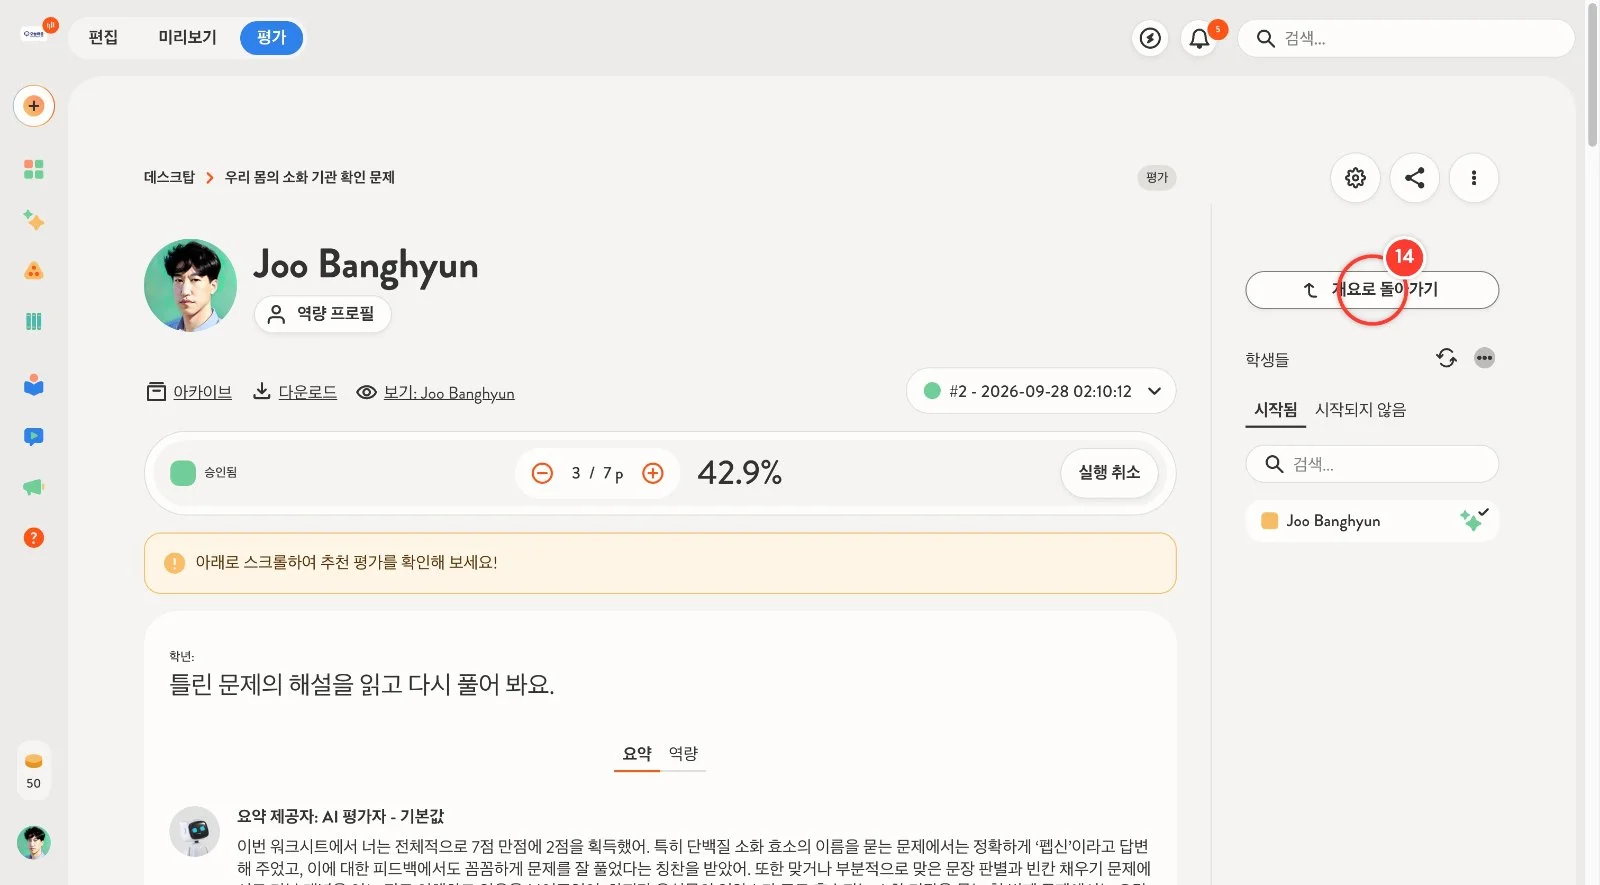1600x885 pixels.
Task: Open the user avatar at sidebar bottom
Action: [x=34, y=842]
